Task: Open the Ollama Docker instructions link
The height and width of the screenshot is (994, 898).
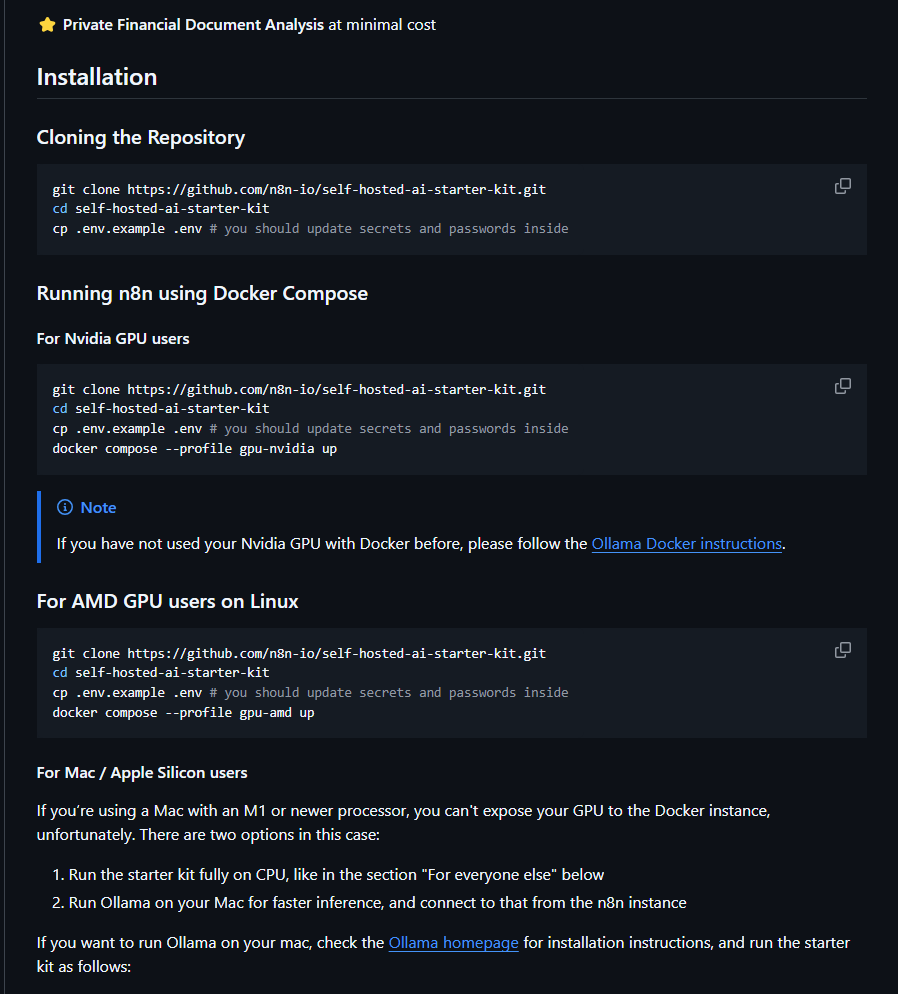Action: pyautogui.click(x=686, y=544)
